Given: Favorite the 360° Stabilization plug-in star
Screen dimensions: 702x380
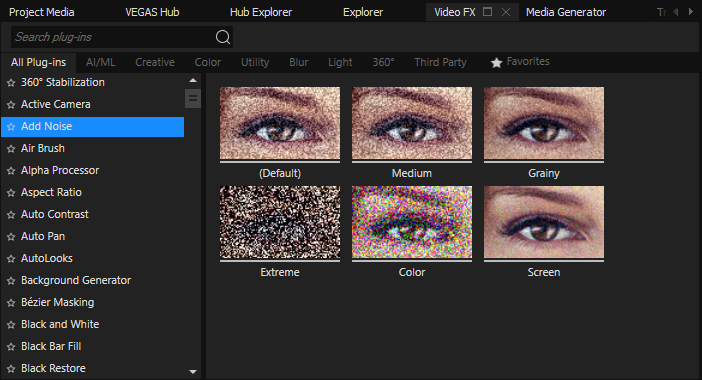Looking at the screenshot, I should (x=11, y=83).
